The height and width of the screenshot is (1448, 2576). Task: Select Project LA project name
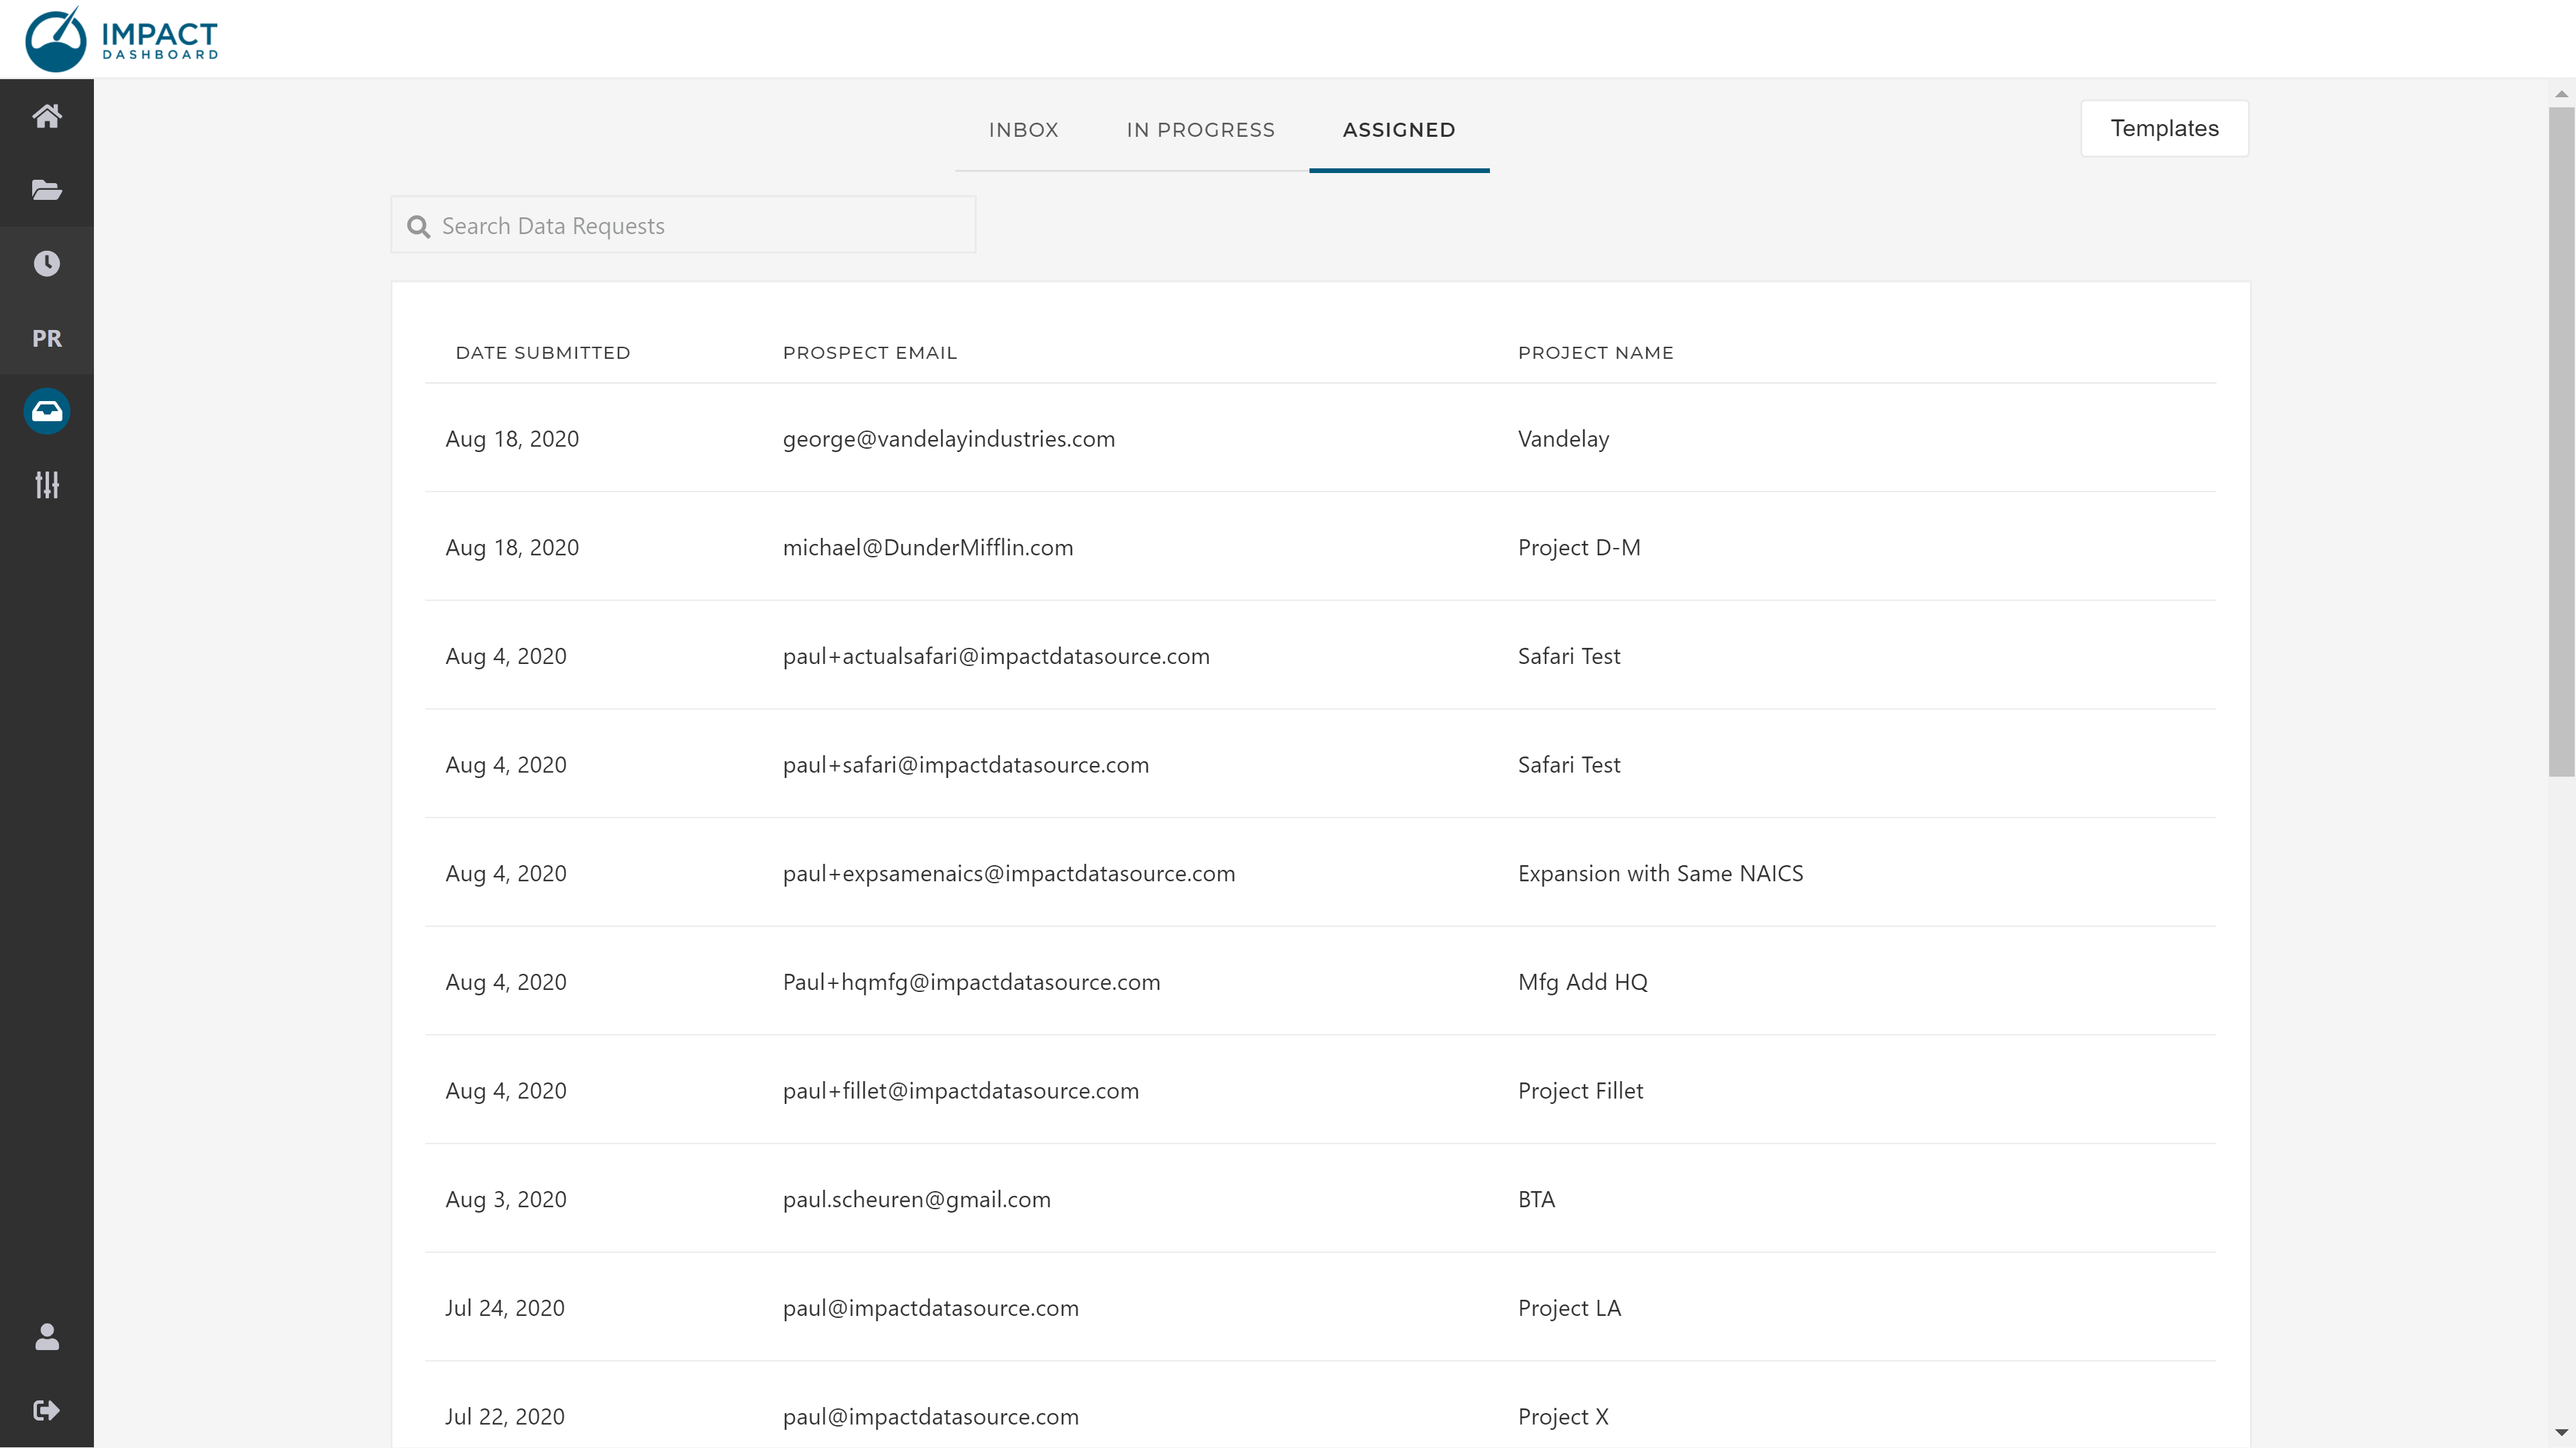click(1569, 1308)
